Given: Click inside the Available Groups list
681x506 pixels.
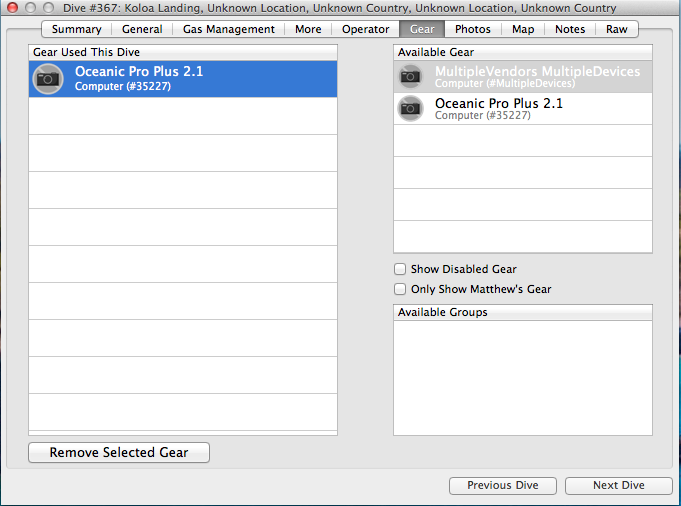Looking at the screenshot, I should (522, 377).
